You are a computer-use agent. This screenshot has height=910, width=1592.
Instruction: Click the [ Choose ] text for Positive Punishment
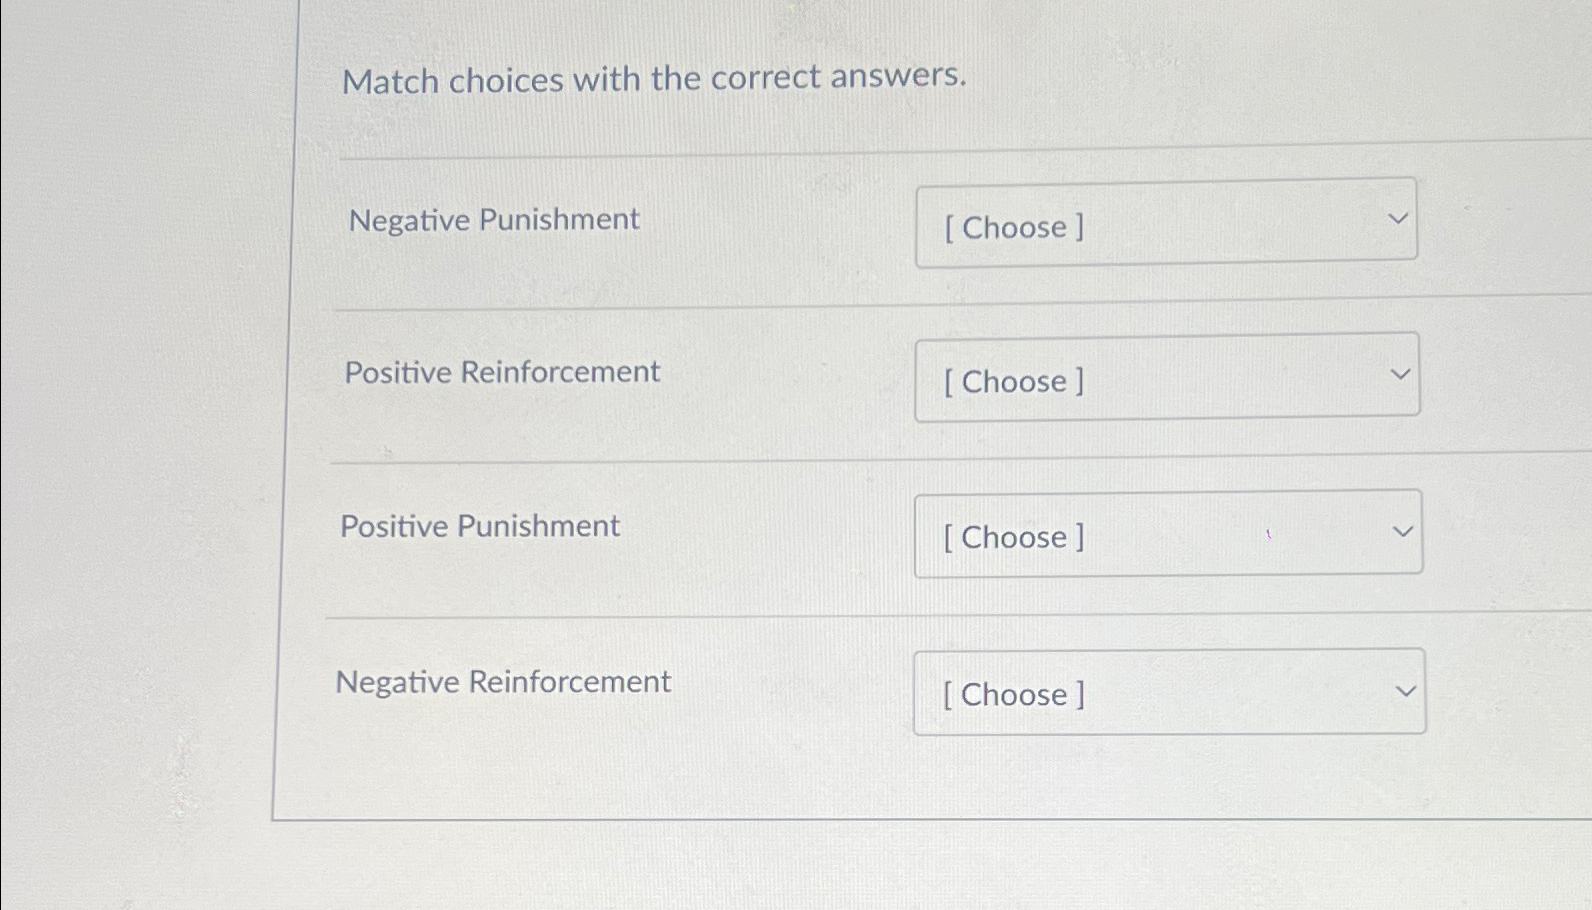(1011, 537)
